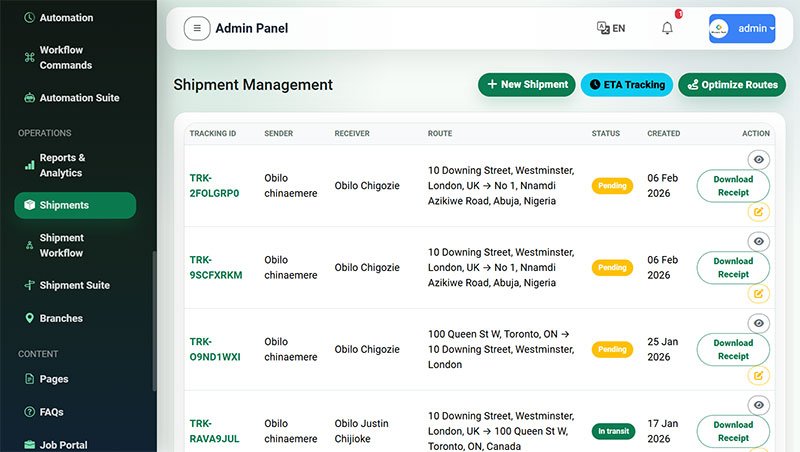View shipment TRK-9SCFXRKM with eye icon

pyautogui.click(x=759, y=241)
